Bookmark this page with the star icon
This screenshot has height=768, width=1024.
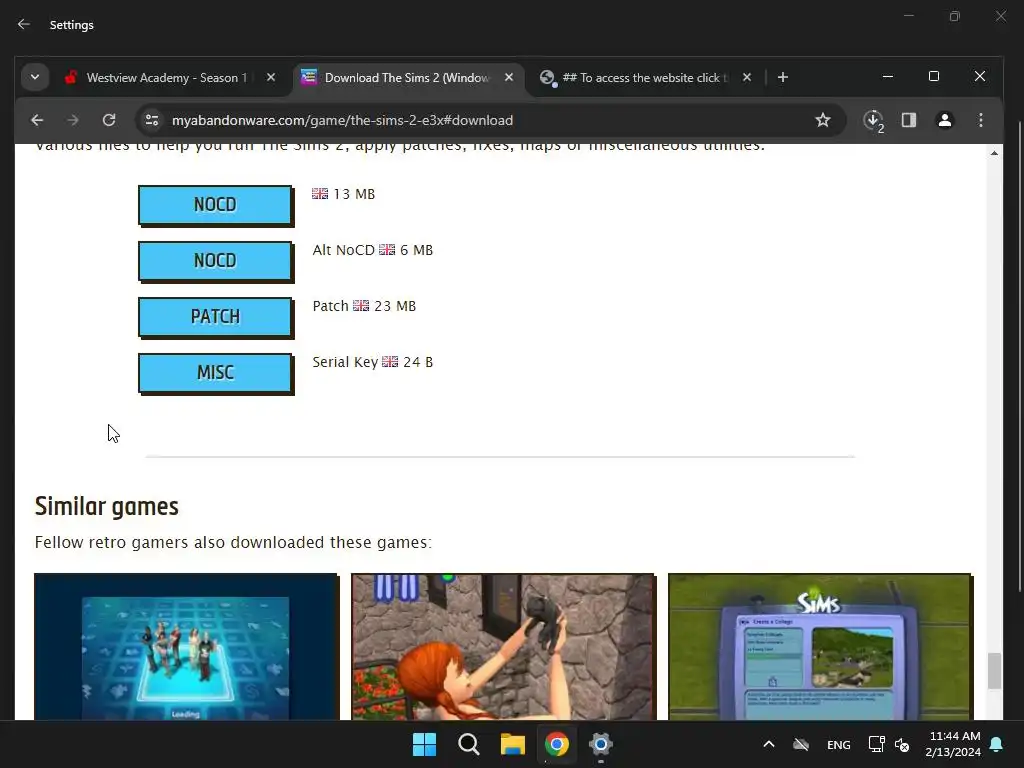pyautogui.click(x=823, y=120)
